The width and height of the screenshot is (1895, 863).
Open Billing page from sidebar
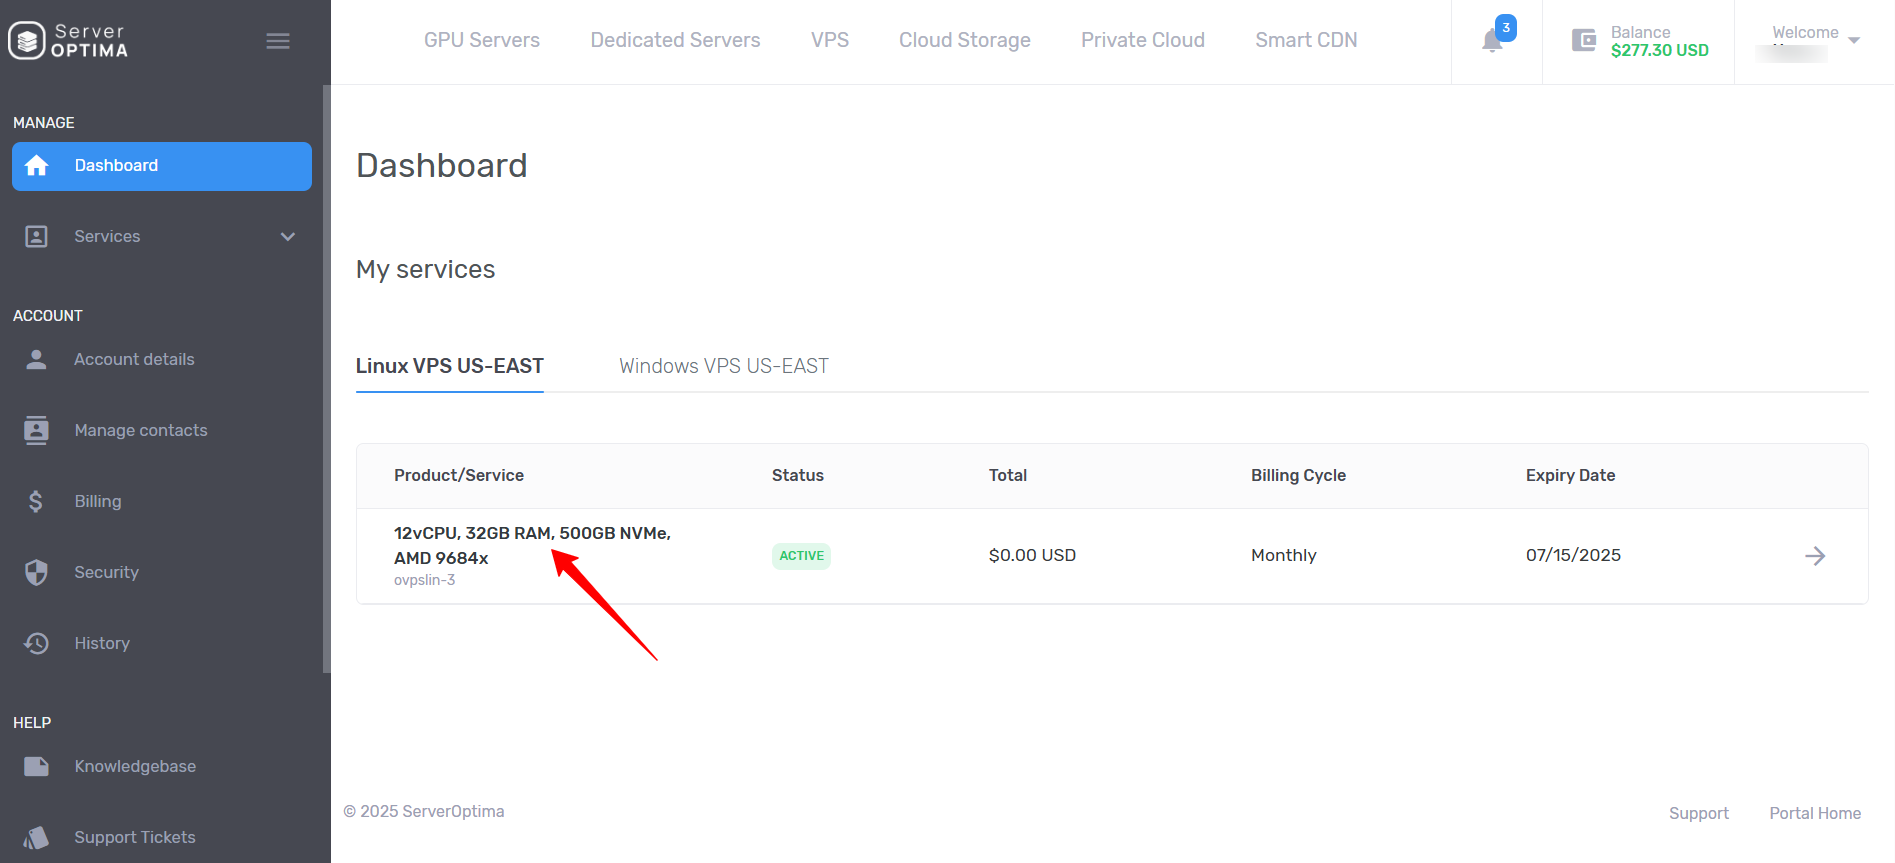[98, 502]
